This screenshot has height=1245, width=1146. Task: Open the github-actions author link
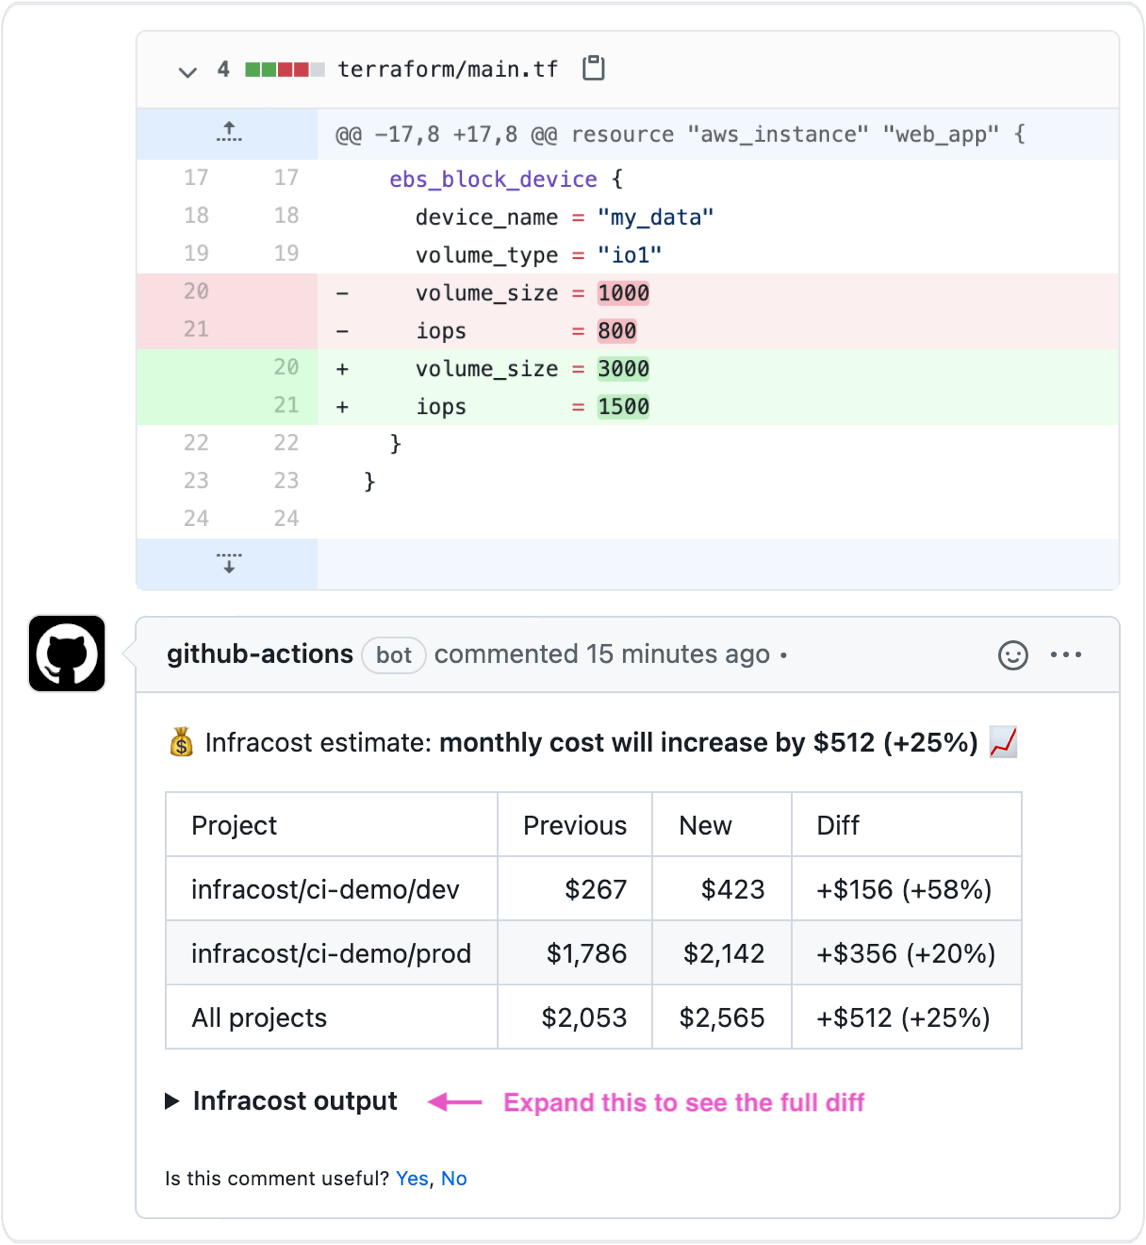(x=260, y=654)
